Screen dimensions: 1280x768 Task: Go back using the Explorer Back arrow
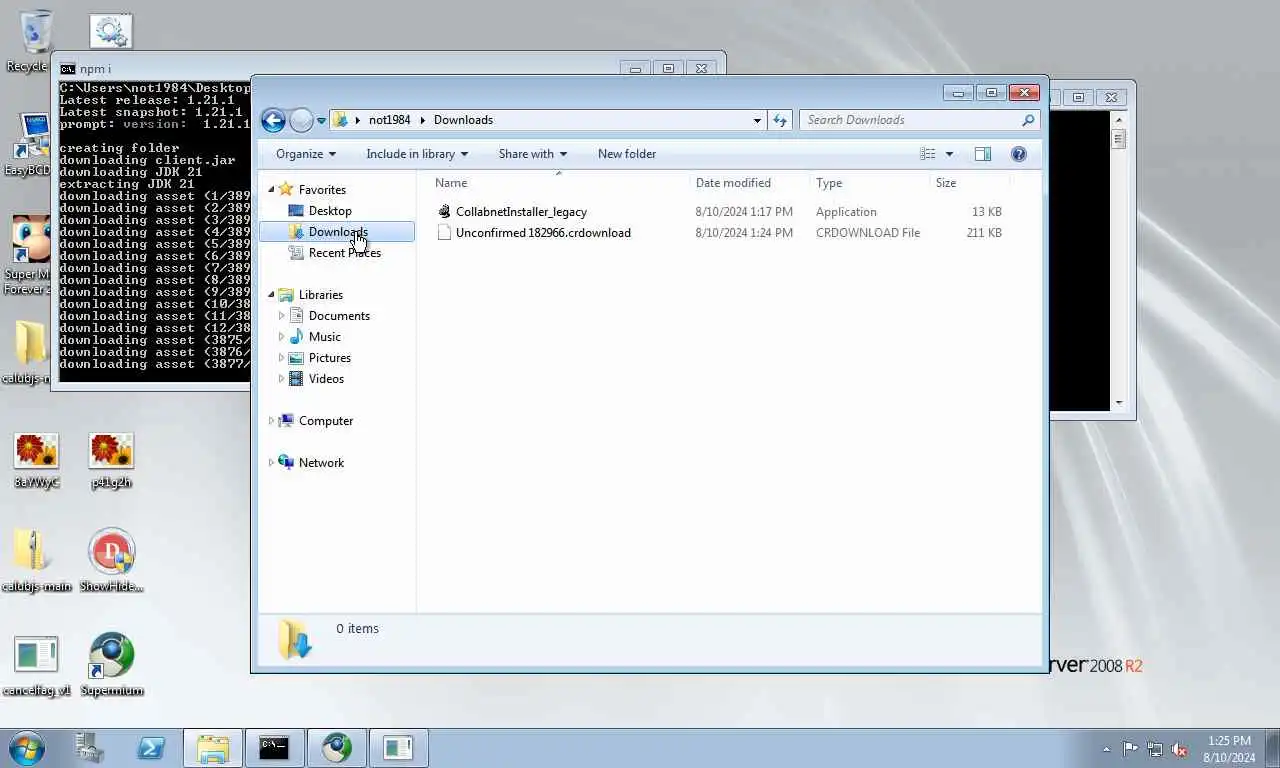coord(273,120)
